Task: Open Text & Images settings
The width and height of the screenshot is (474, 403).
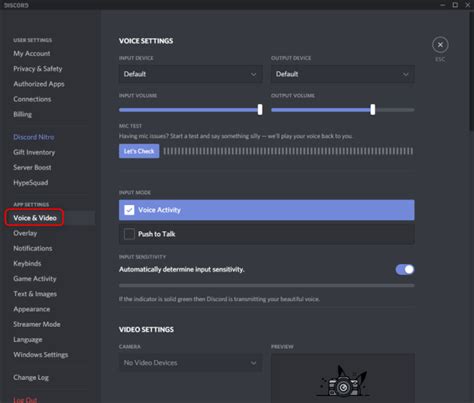Action: tap(35, 294)
